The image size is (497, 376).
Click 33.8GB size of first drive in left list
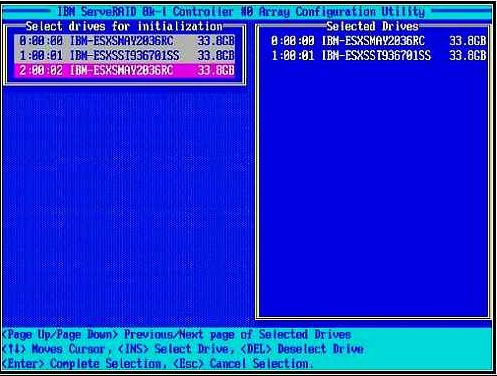click(x=216, y=41)
